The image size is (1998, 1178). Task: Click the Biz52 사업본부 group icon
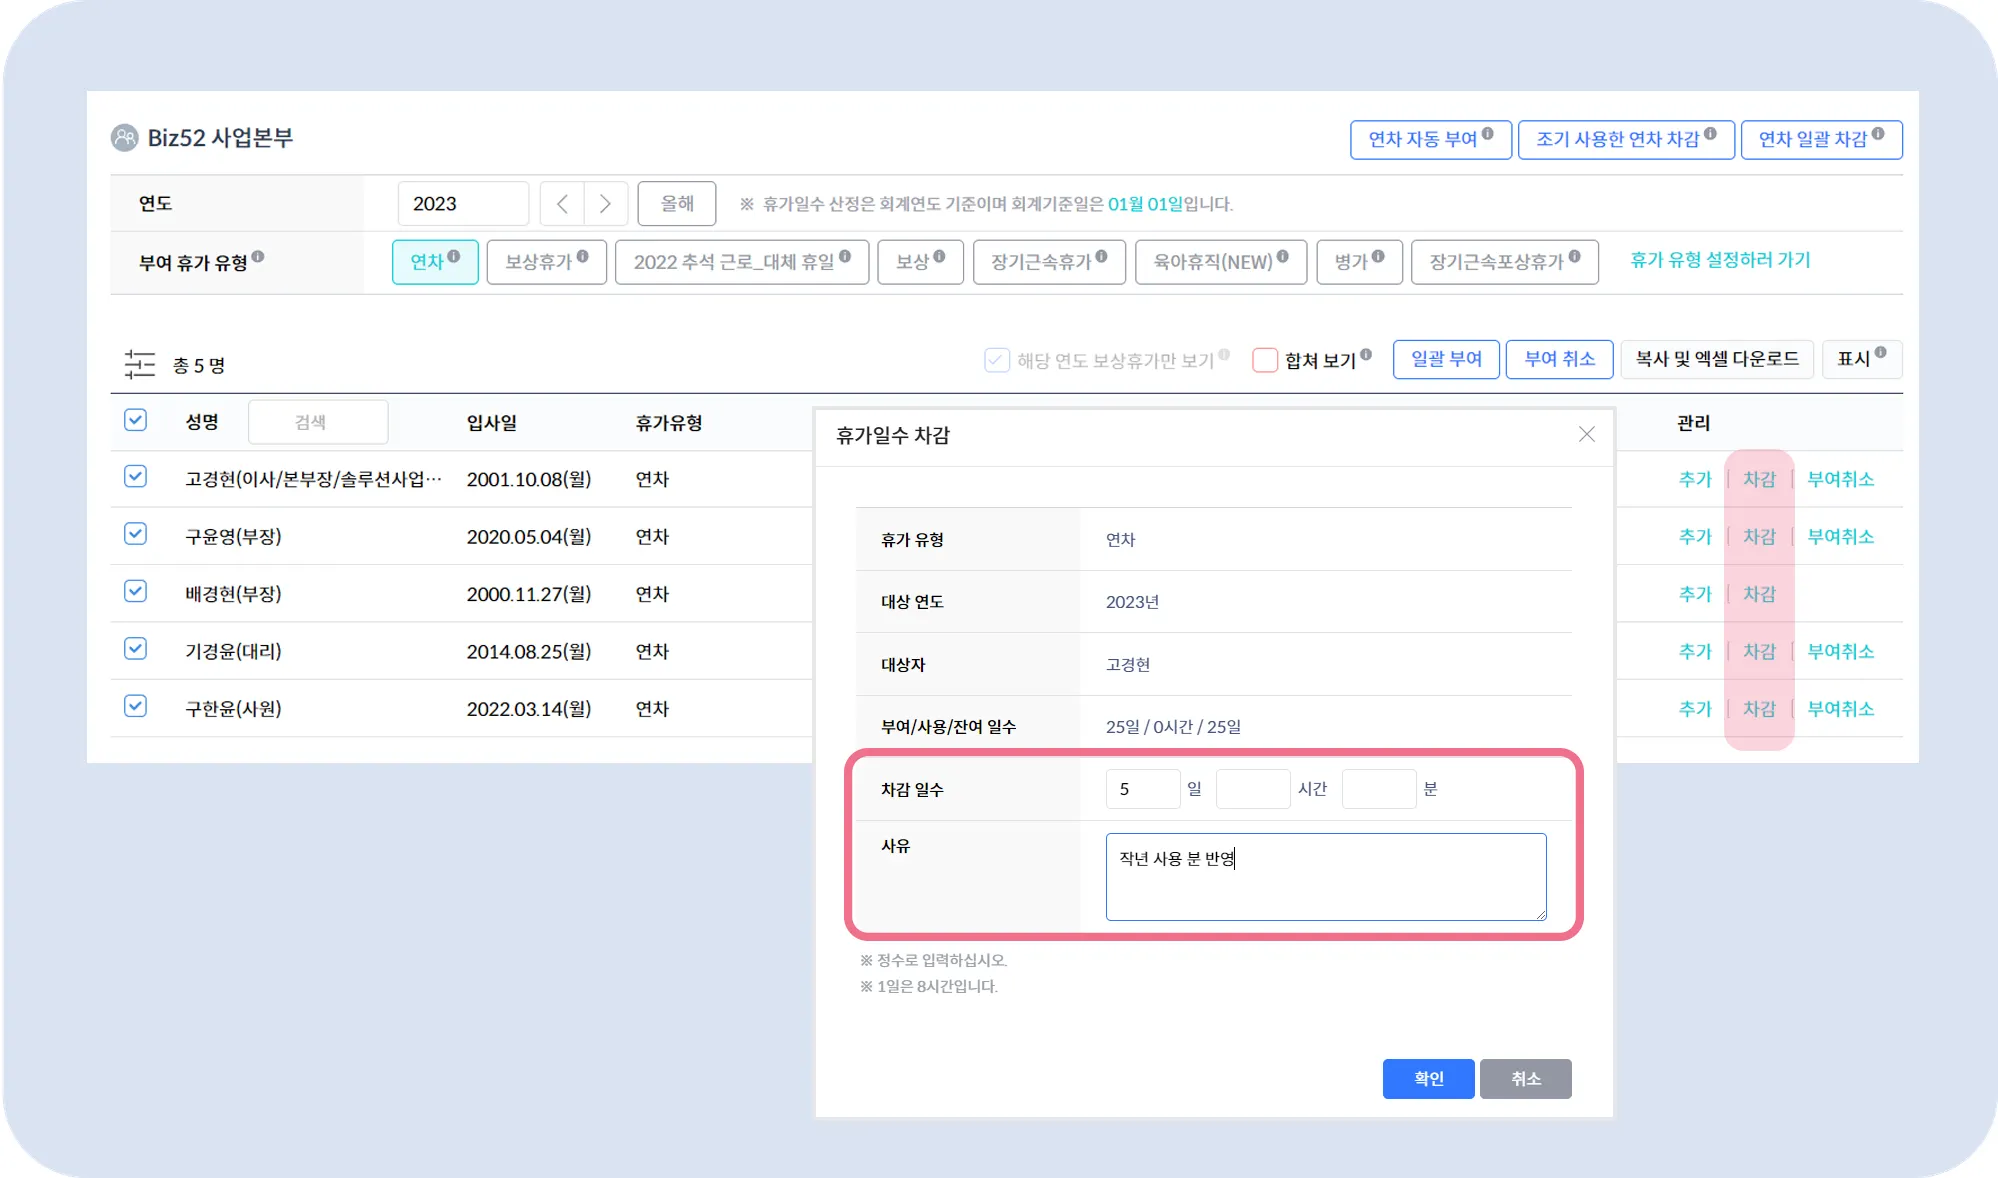click(125, 138)
